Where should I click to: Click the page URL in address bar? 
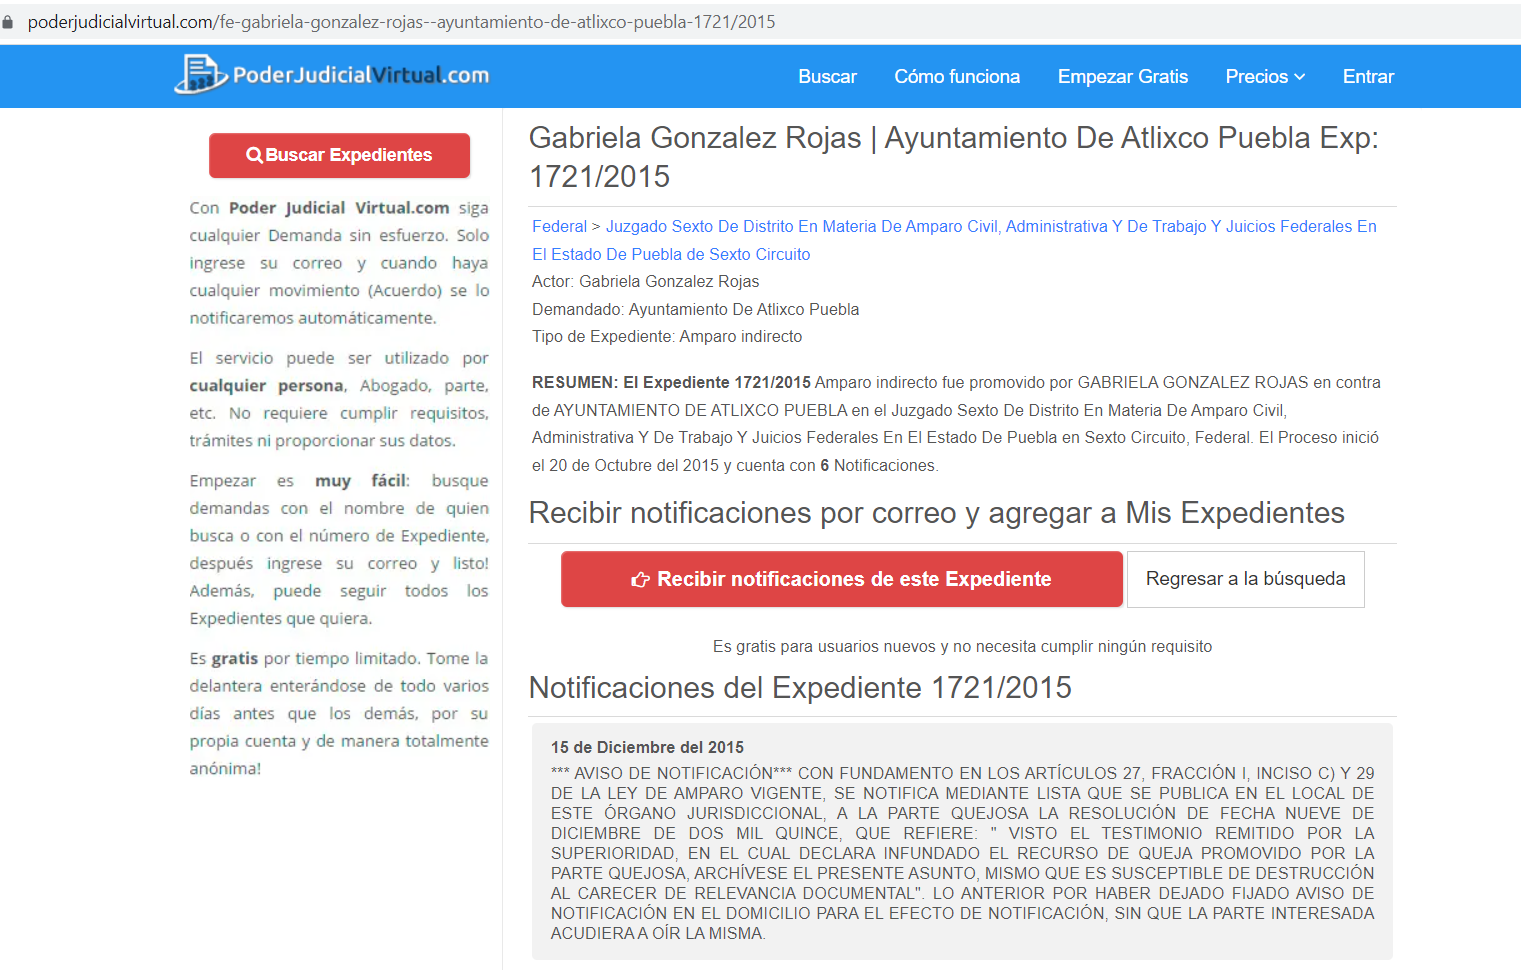tap(401, 22)
